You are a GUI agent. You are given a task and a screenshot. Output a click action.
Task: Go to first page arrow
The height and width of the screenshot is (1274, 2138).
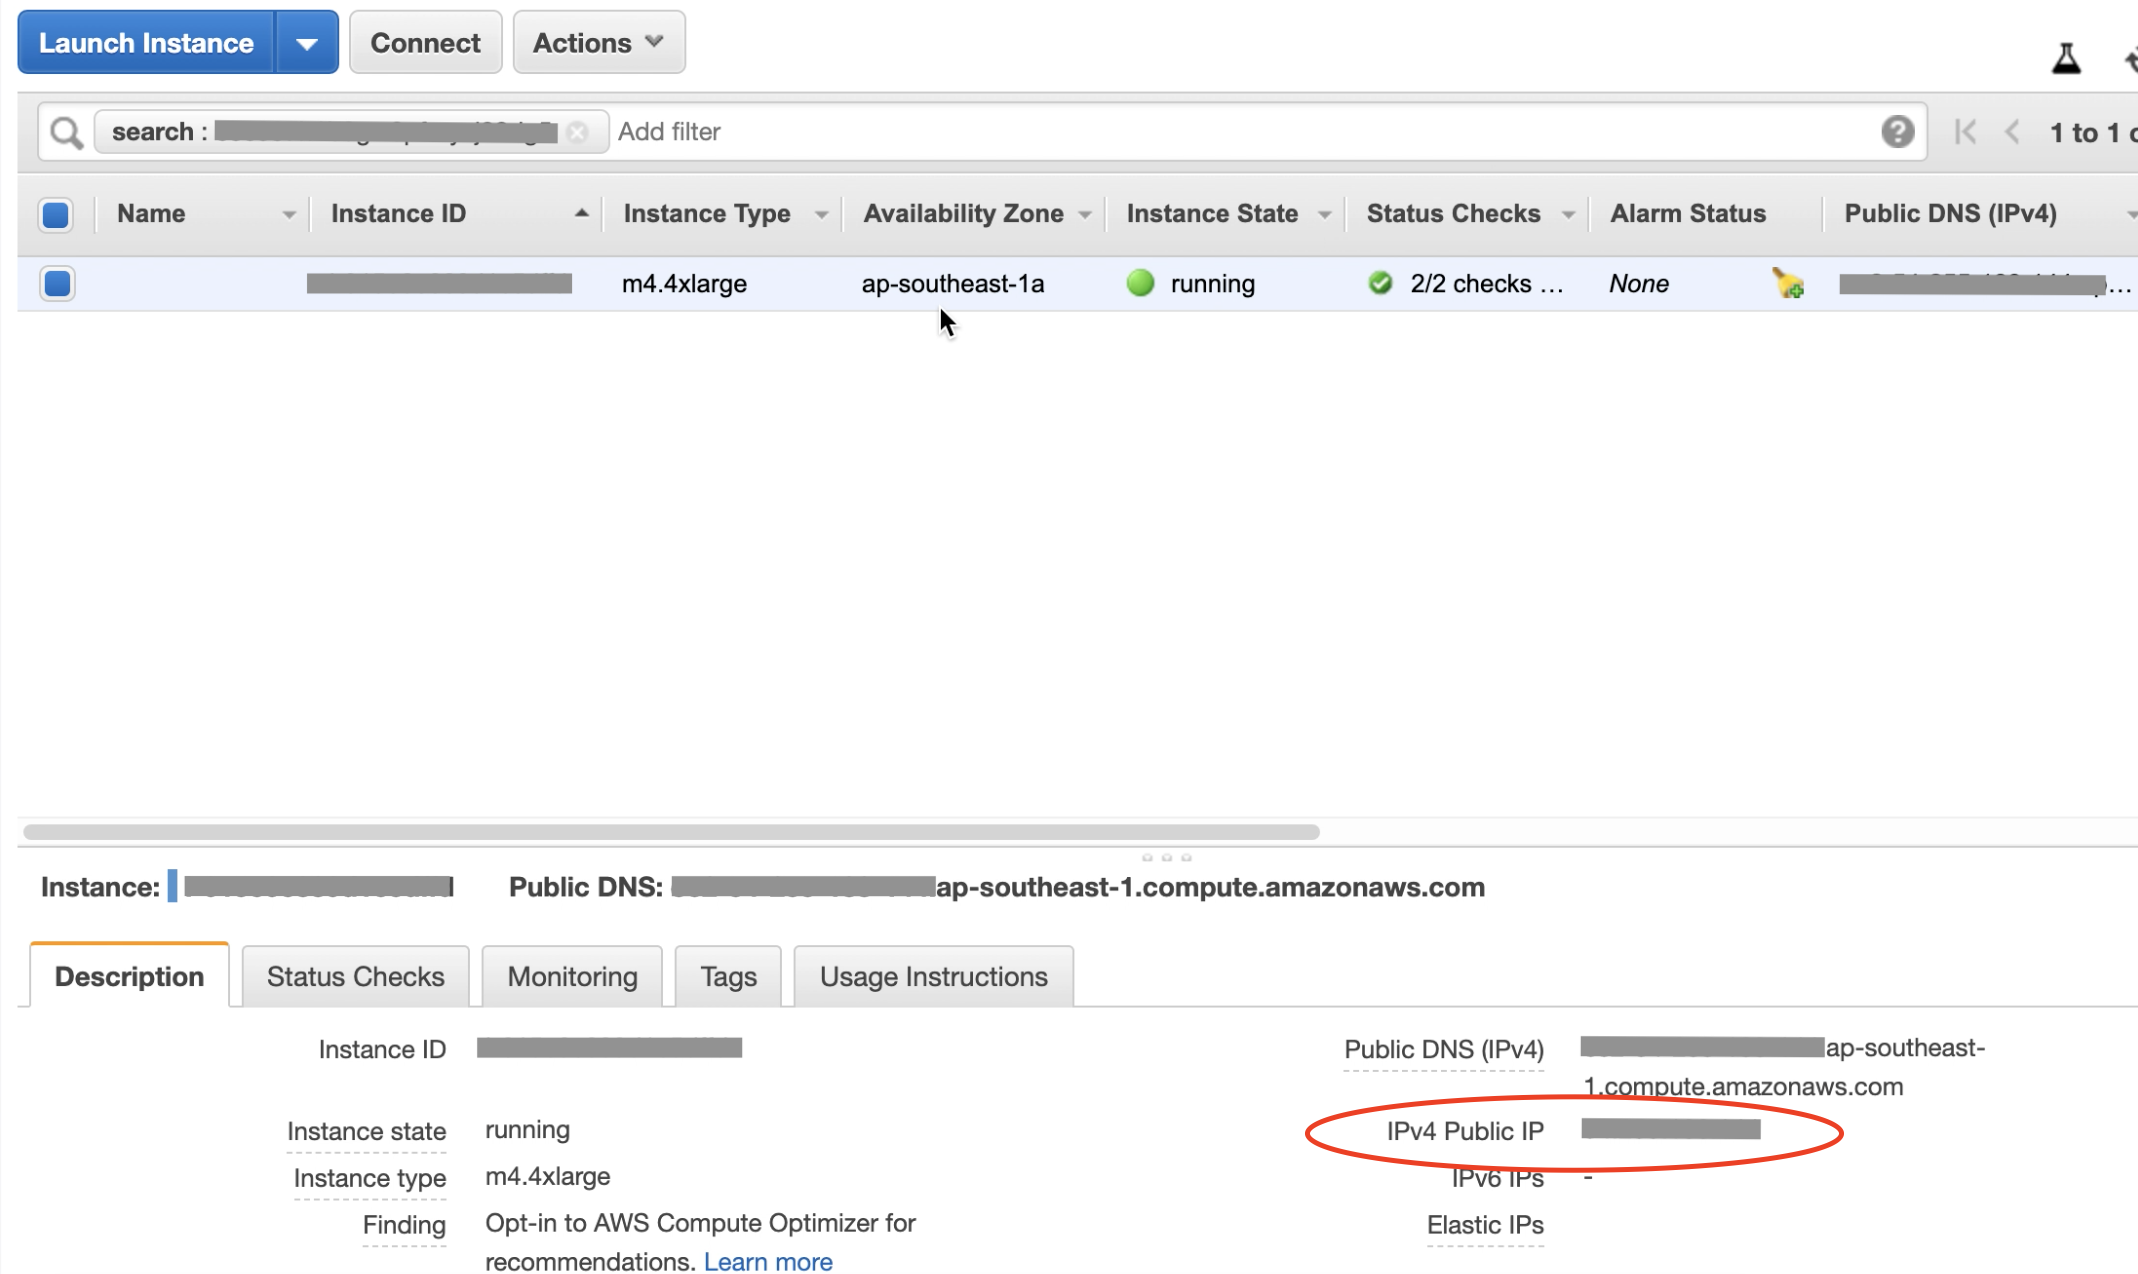[1965, 132]
